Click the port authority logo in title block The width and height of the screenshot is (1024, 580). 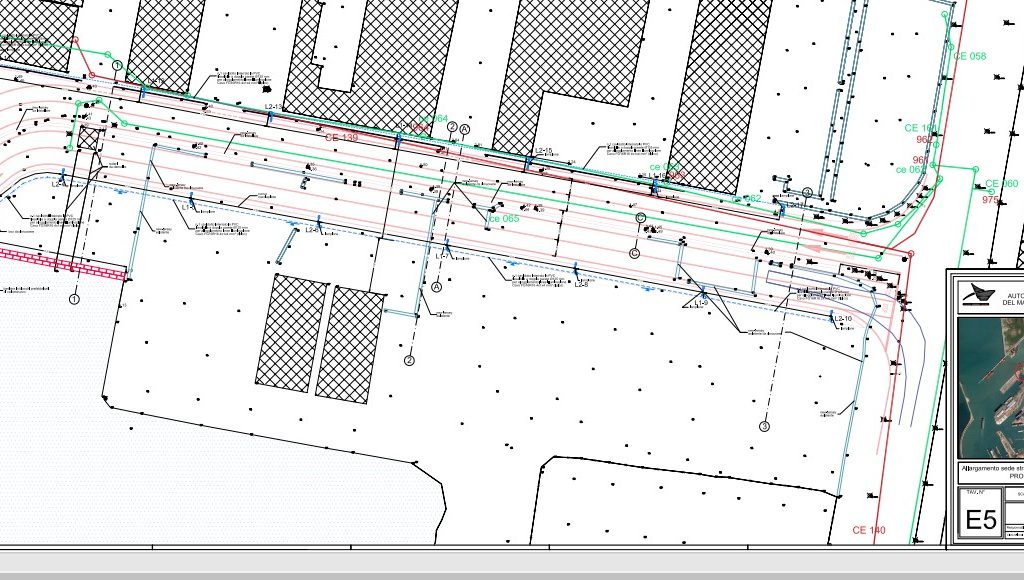pos(976,293)
